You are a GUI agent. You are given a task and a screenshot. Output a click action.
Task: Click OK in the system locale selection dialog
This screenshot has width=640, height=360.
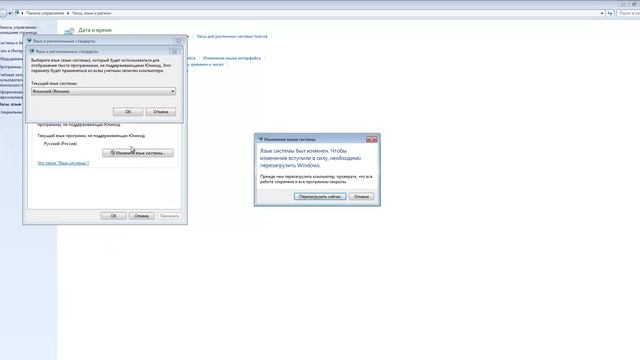[x=128, y=111]
